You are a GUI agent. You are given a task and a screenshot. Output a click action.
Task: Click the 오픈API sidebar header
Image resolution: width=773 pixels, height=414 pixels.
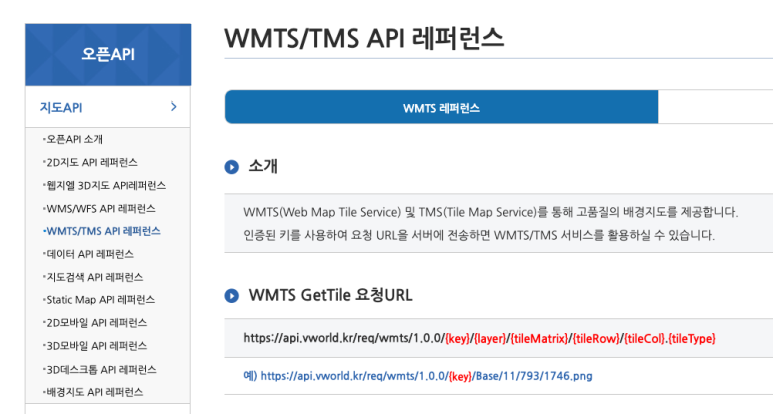tap(108, 54)
